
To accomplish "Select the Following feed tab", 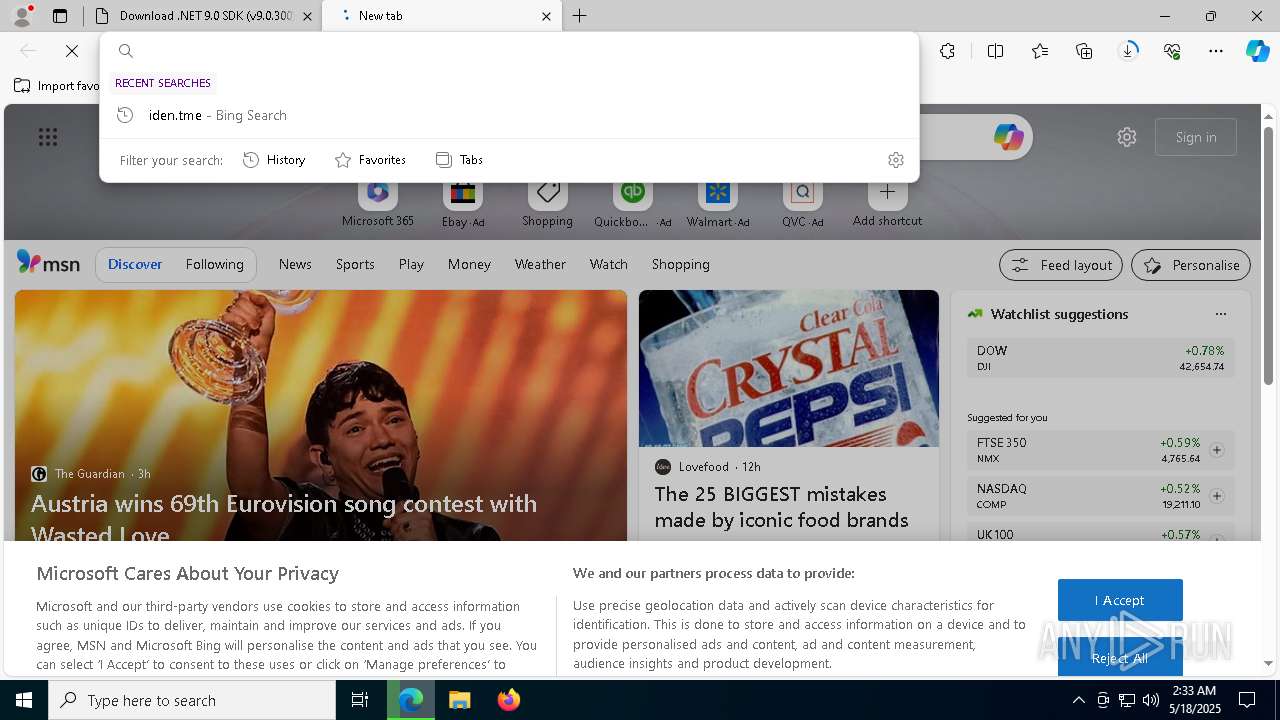I will [x=214, y=264].
